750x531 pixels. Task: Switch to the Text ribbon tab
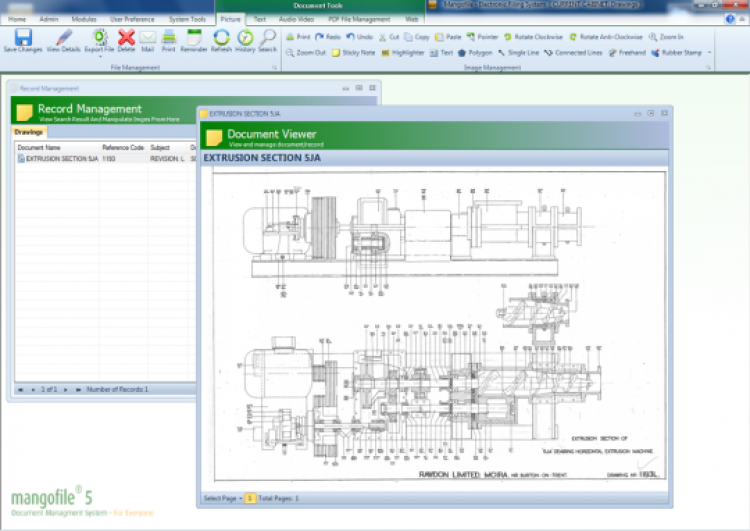259,19
